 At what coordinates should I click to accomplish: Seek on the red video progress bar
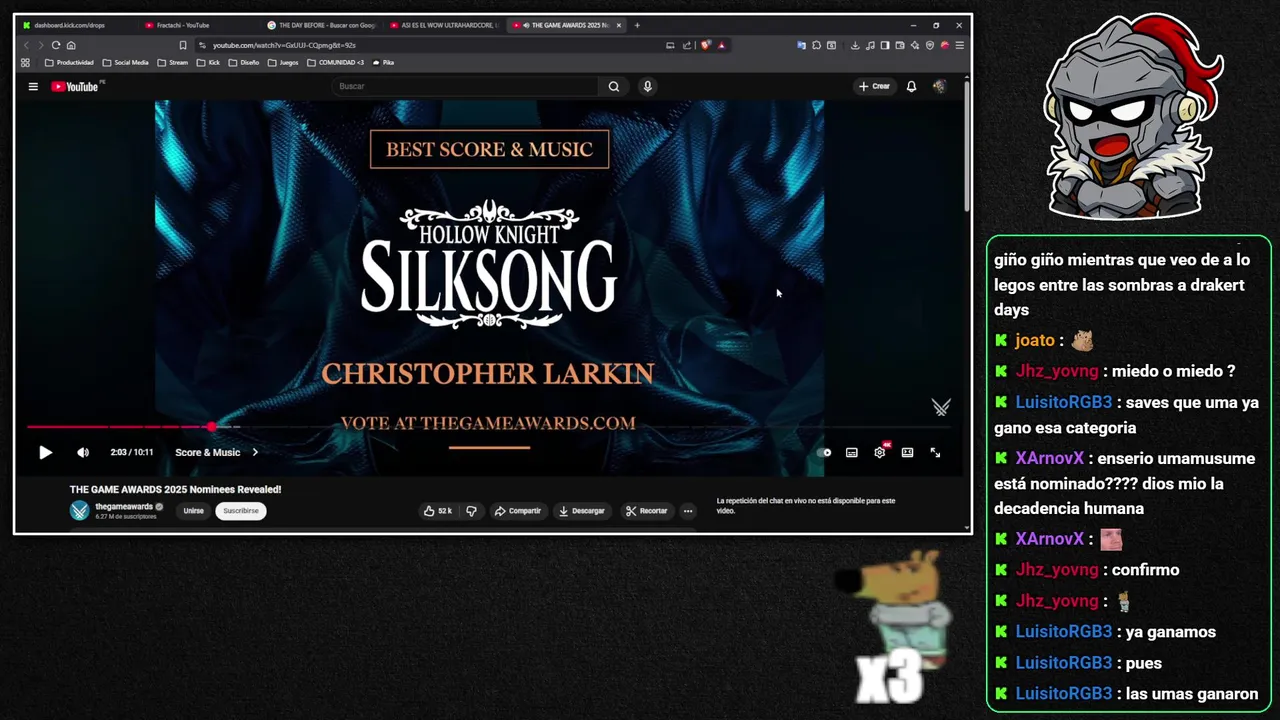click(x=488, y=427)
